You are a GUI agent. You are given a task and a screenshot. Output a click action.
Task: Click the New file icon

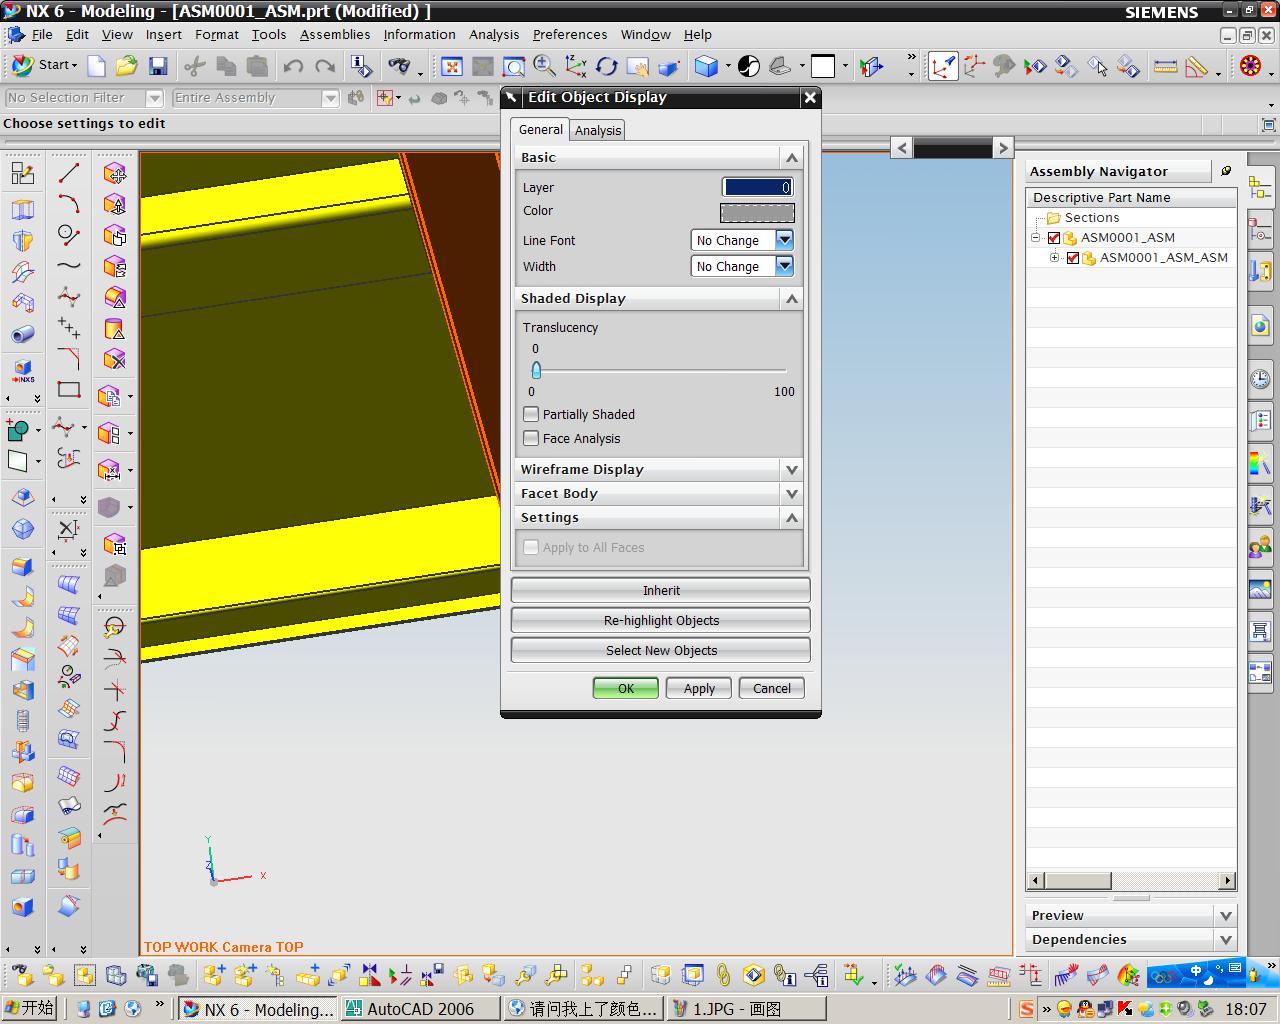coord(97,66)
